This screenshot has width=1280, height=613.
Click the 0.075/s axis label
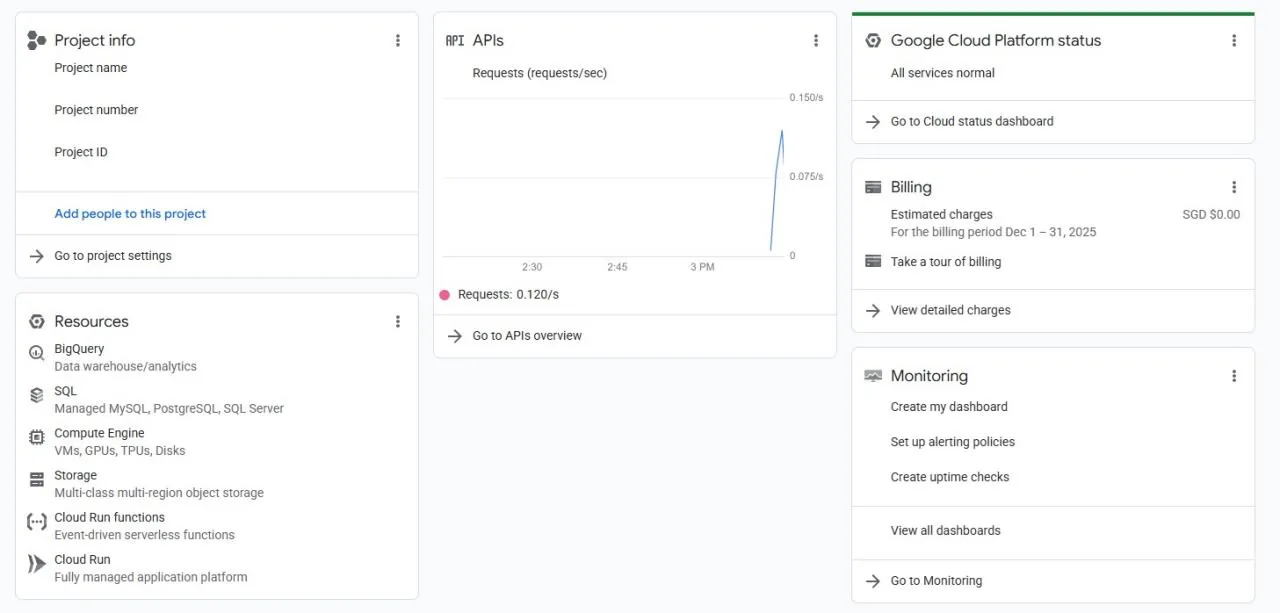coord(806,177)
